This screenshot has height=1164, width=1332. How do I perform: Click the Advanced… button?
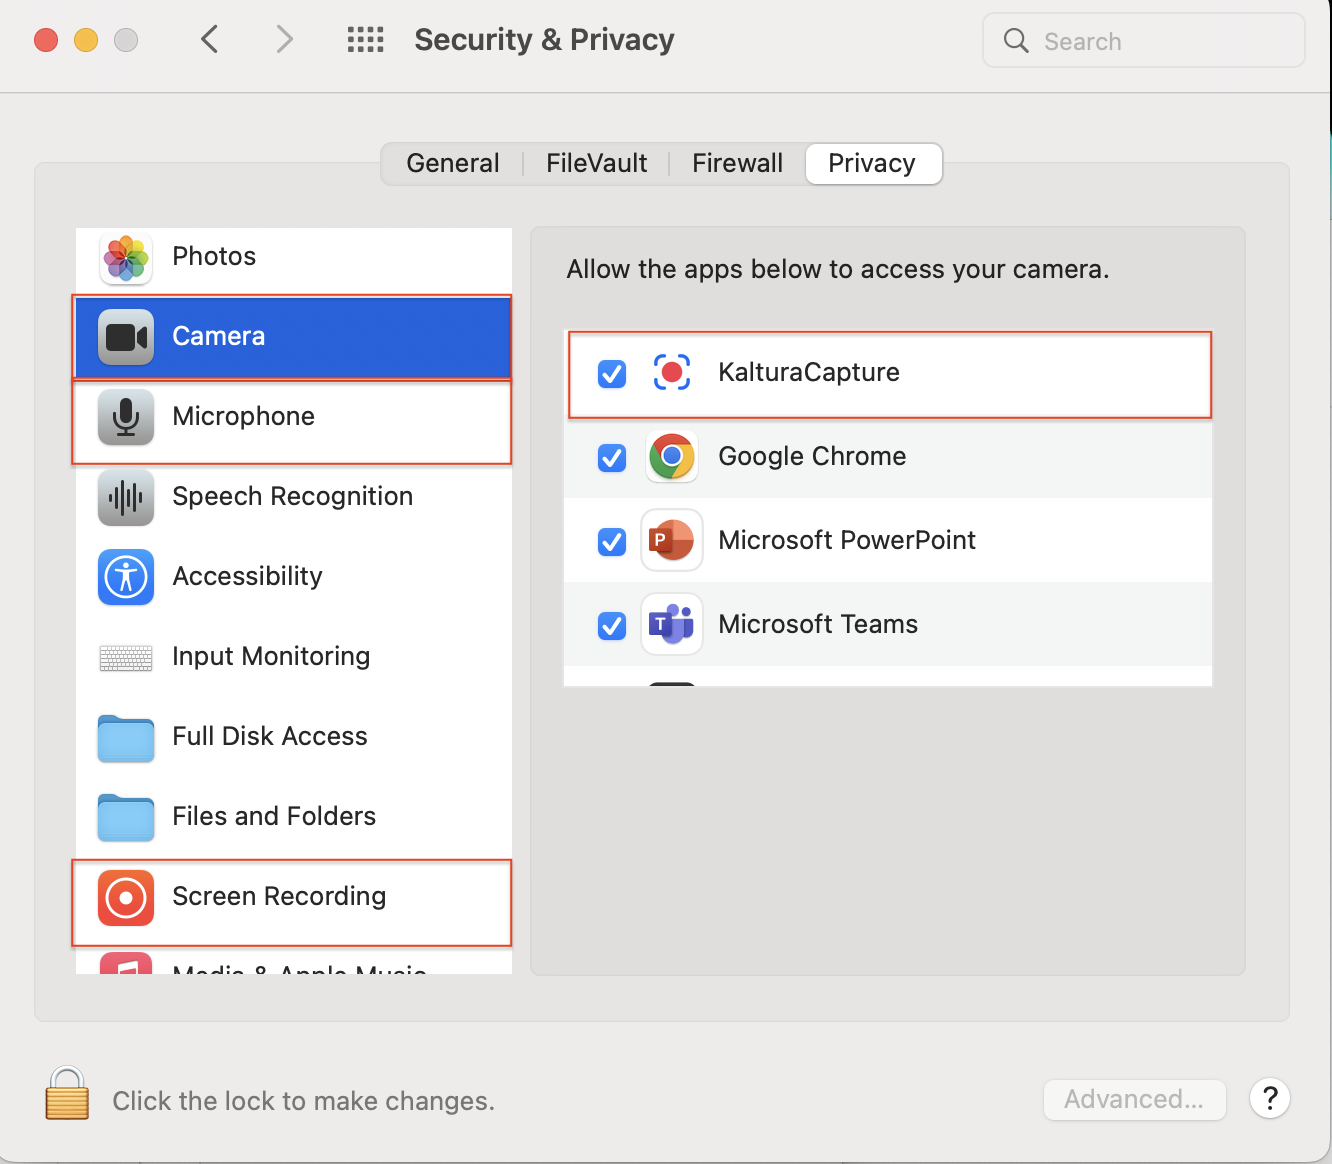click(x=1134, y=1100)
